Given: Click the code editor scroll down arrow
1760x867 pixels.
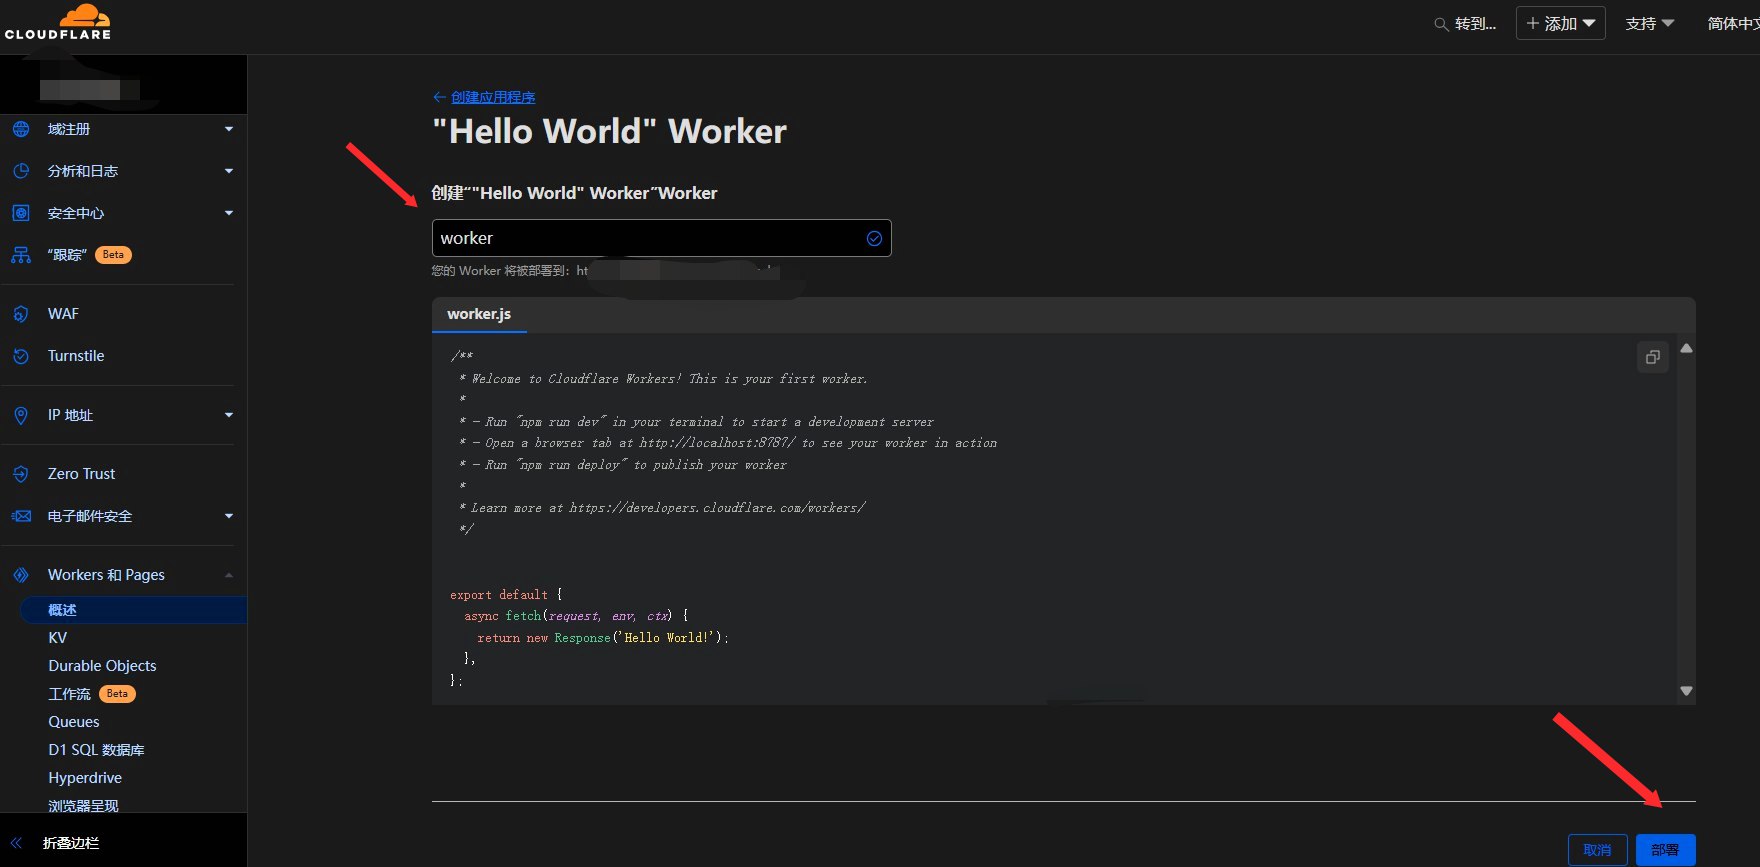Looking at the screenshot, I should click(1686, 691).
